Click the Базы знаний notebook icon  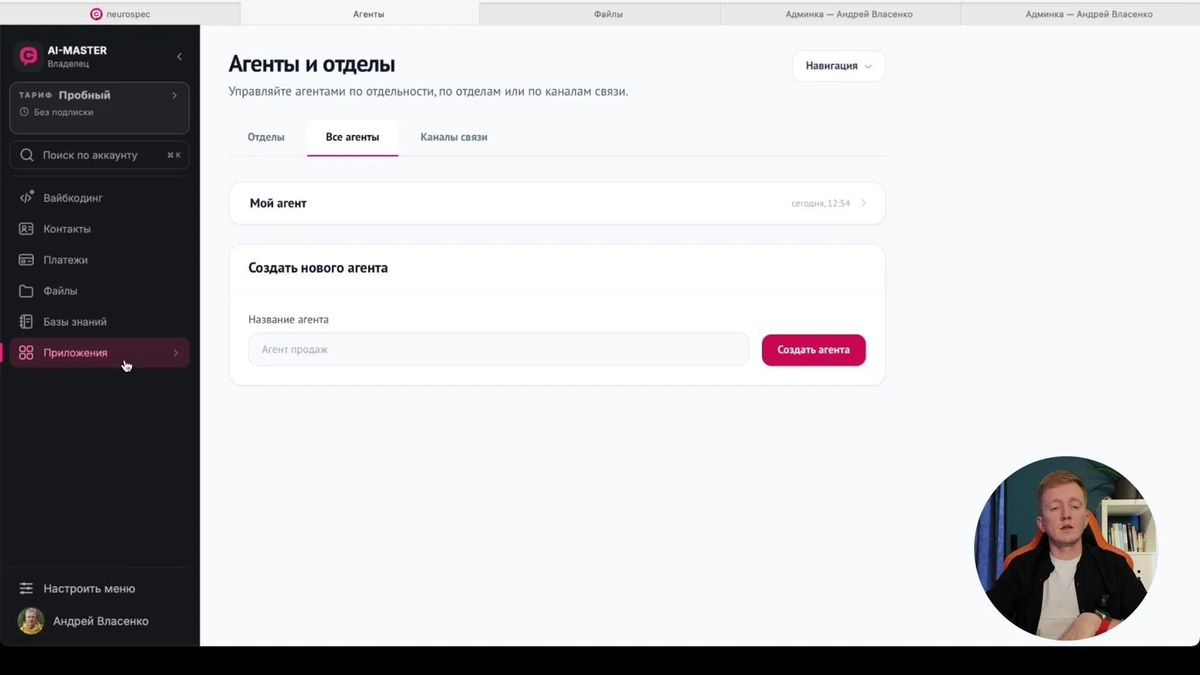coord(27,322)
